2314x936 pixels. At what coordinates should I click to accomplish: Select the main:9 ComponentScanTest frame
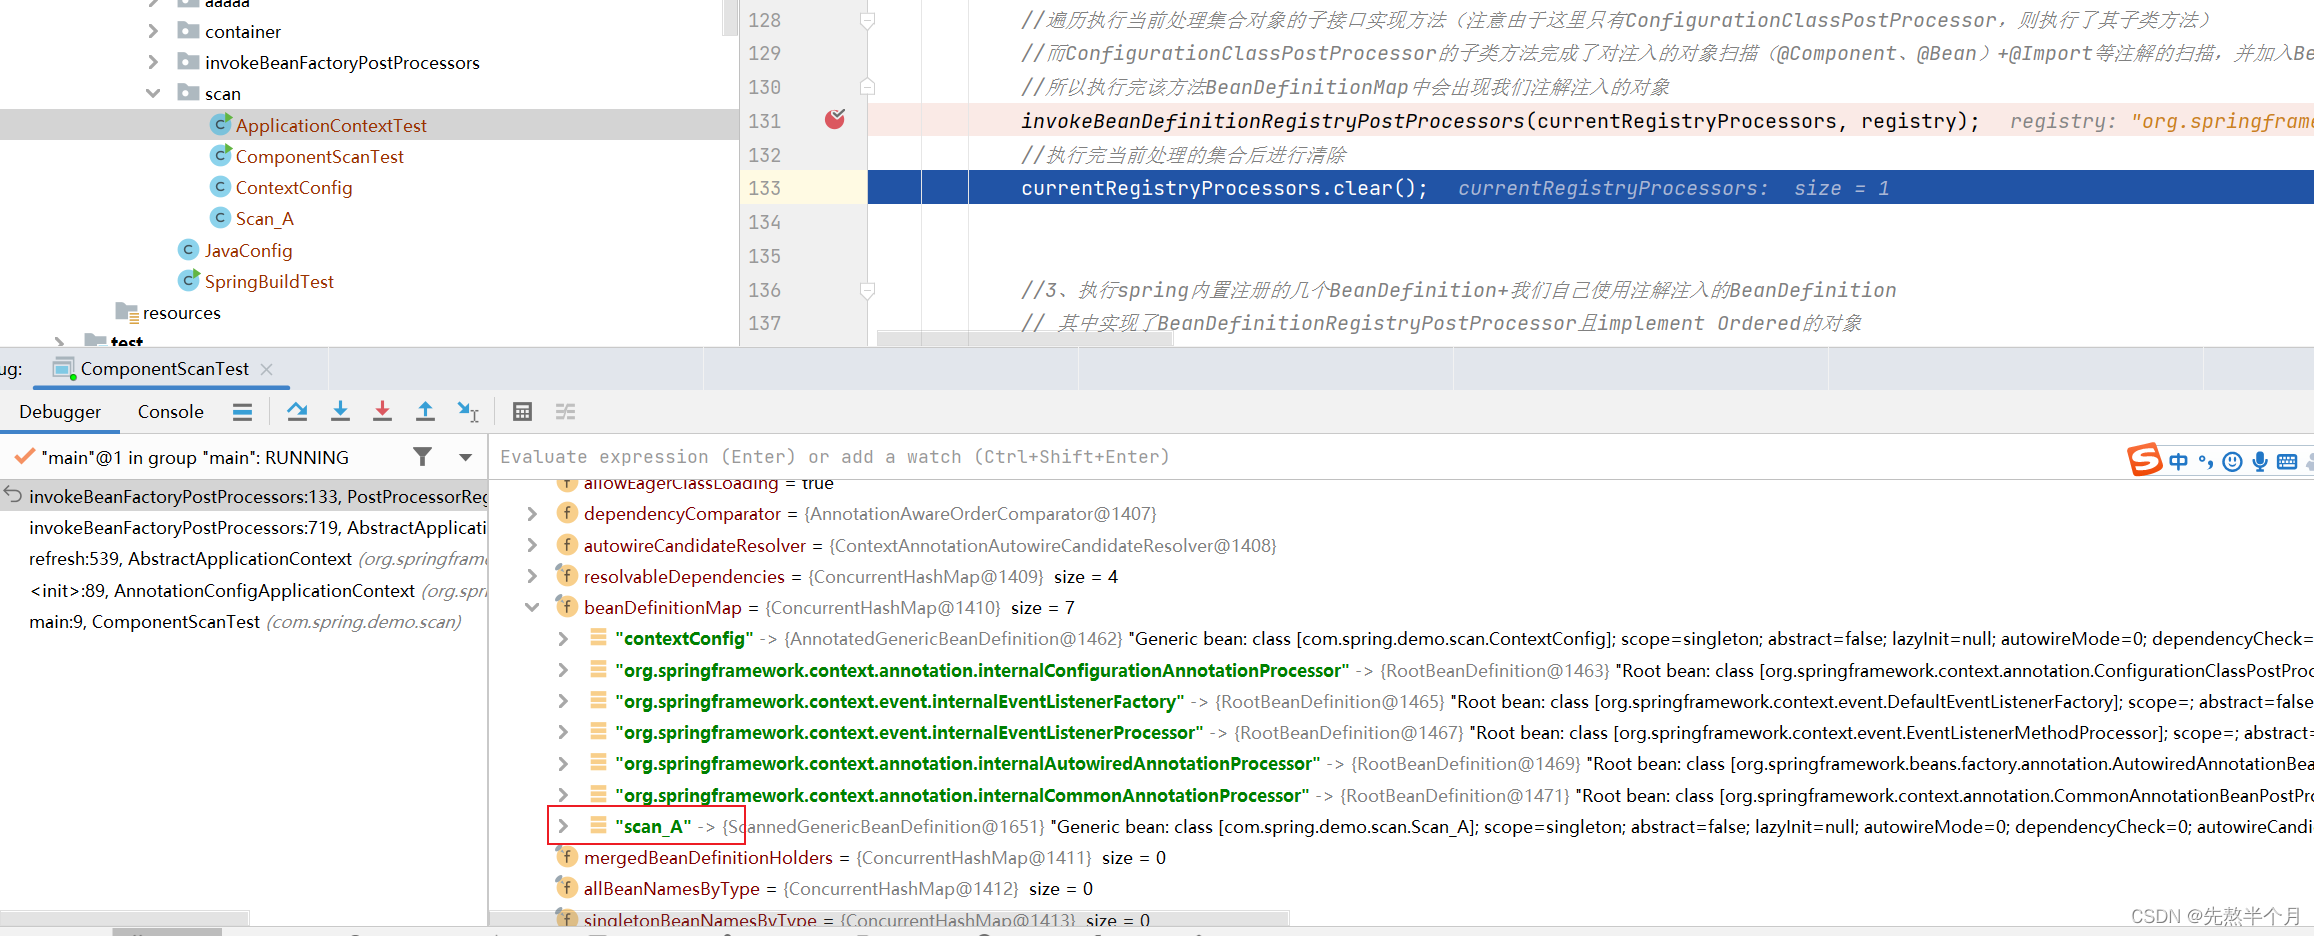[244, 621]
